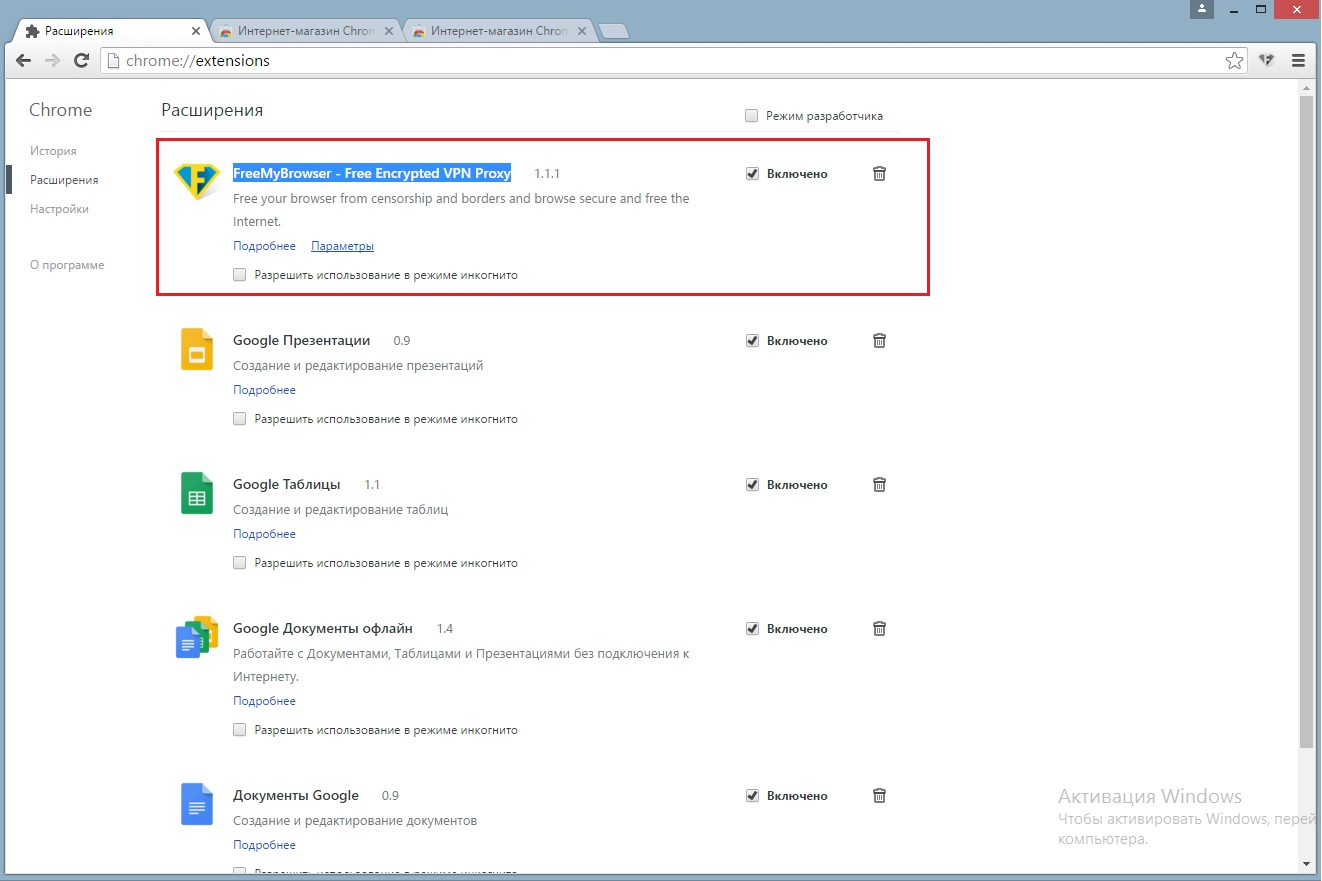Delete Google Документы офлайн via trash icon

tap(879, 629)
